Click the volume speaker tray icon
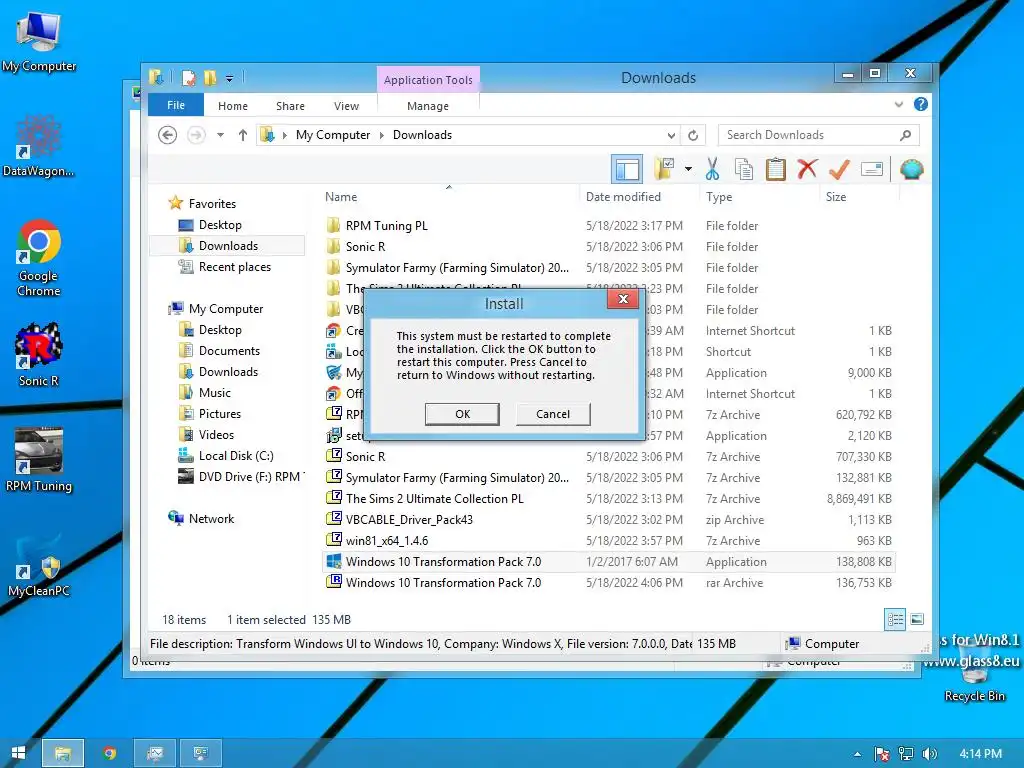Viewport: 1024px width, 768px height. 929,754
